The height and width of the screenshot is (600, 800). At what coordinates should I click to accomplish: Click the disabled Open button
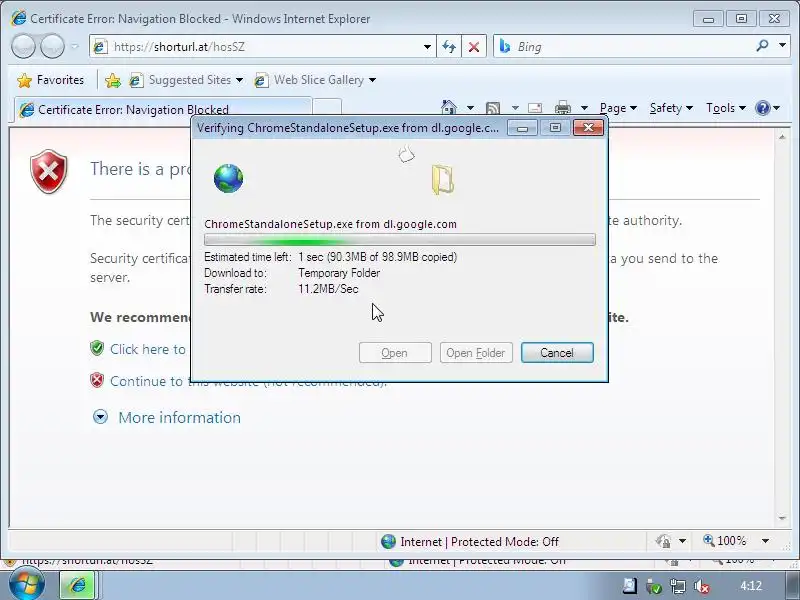click(395, 353)
